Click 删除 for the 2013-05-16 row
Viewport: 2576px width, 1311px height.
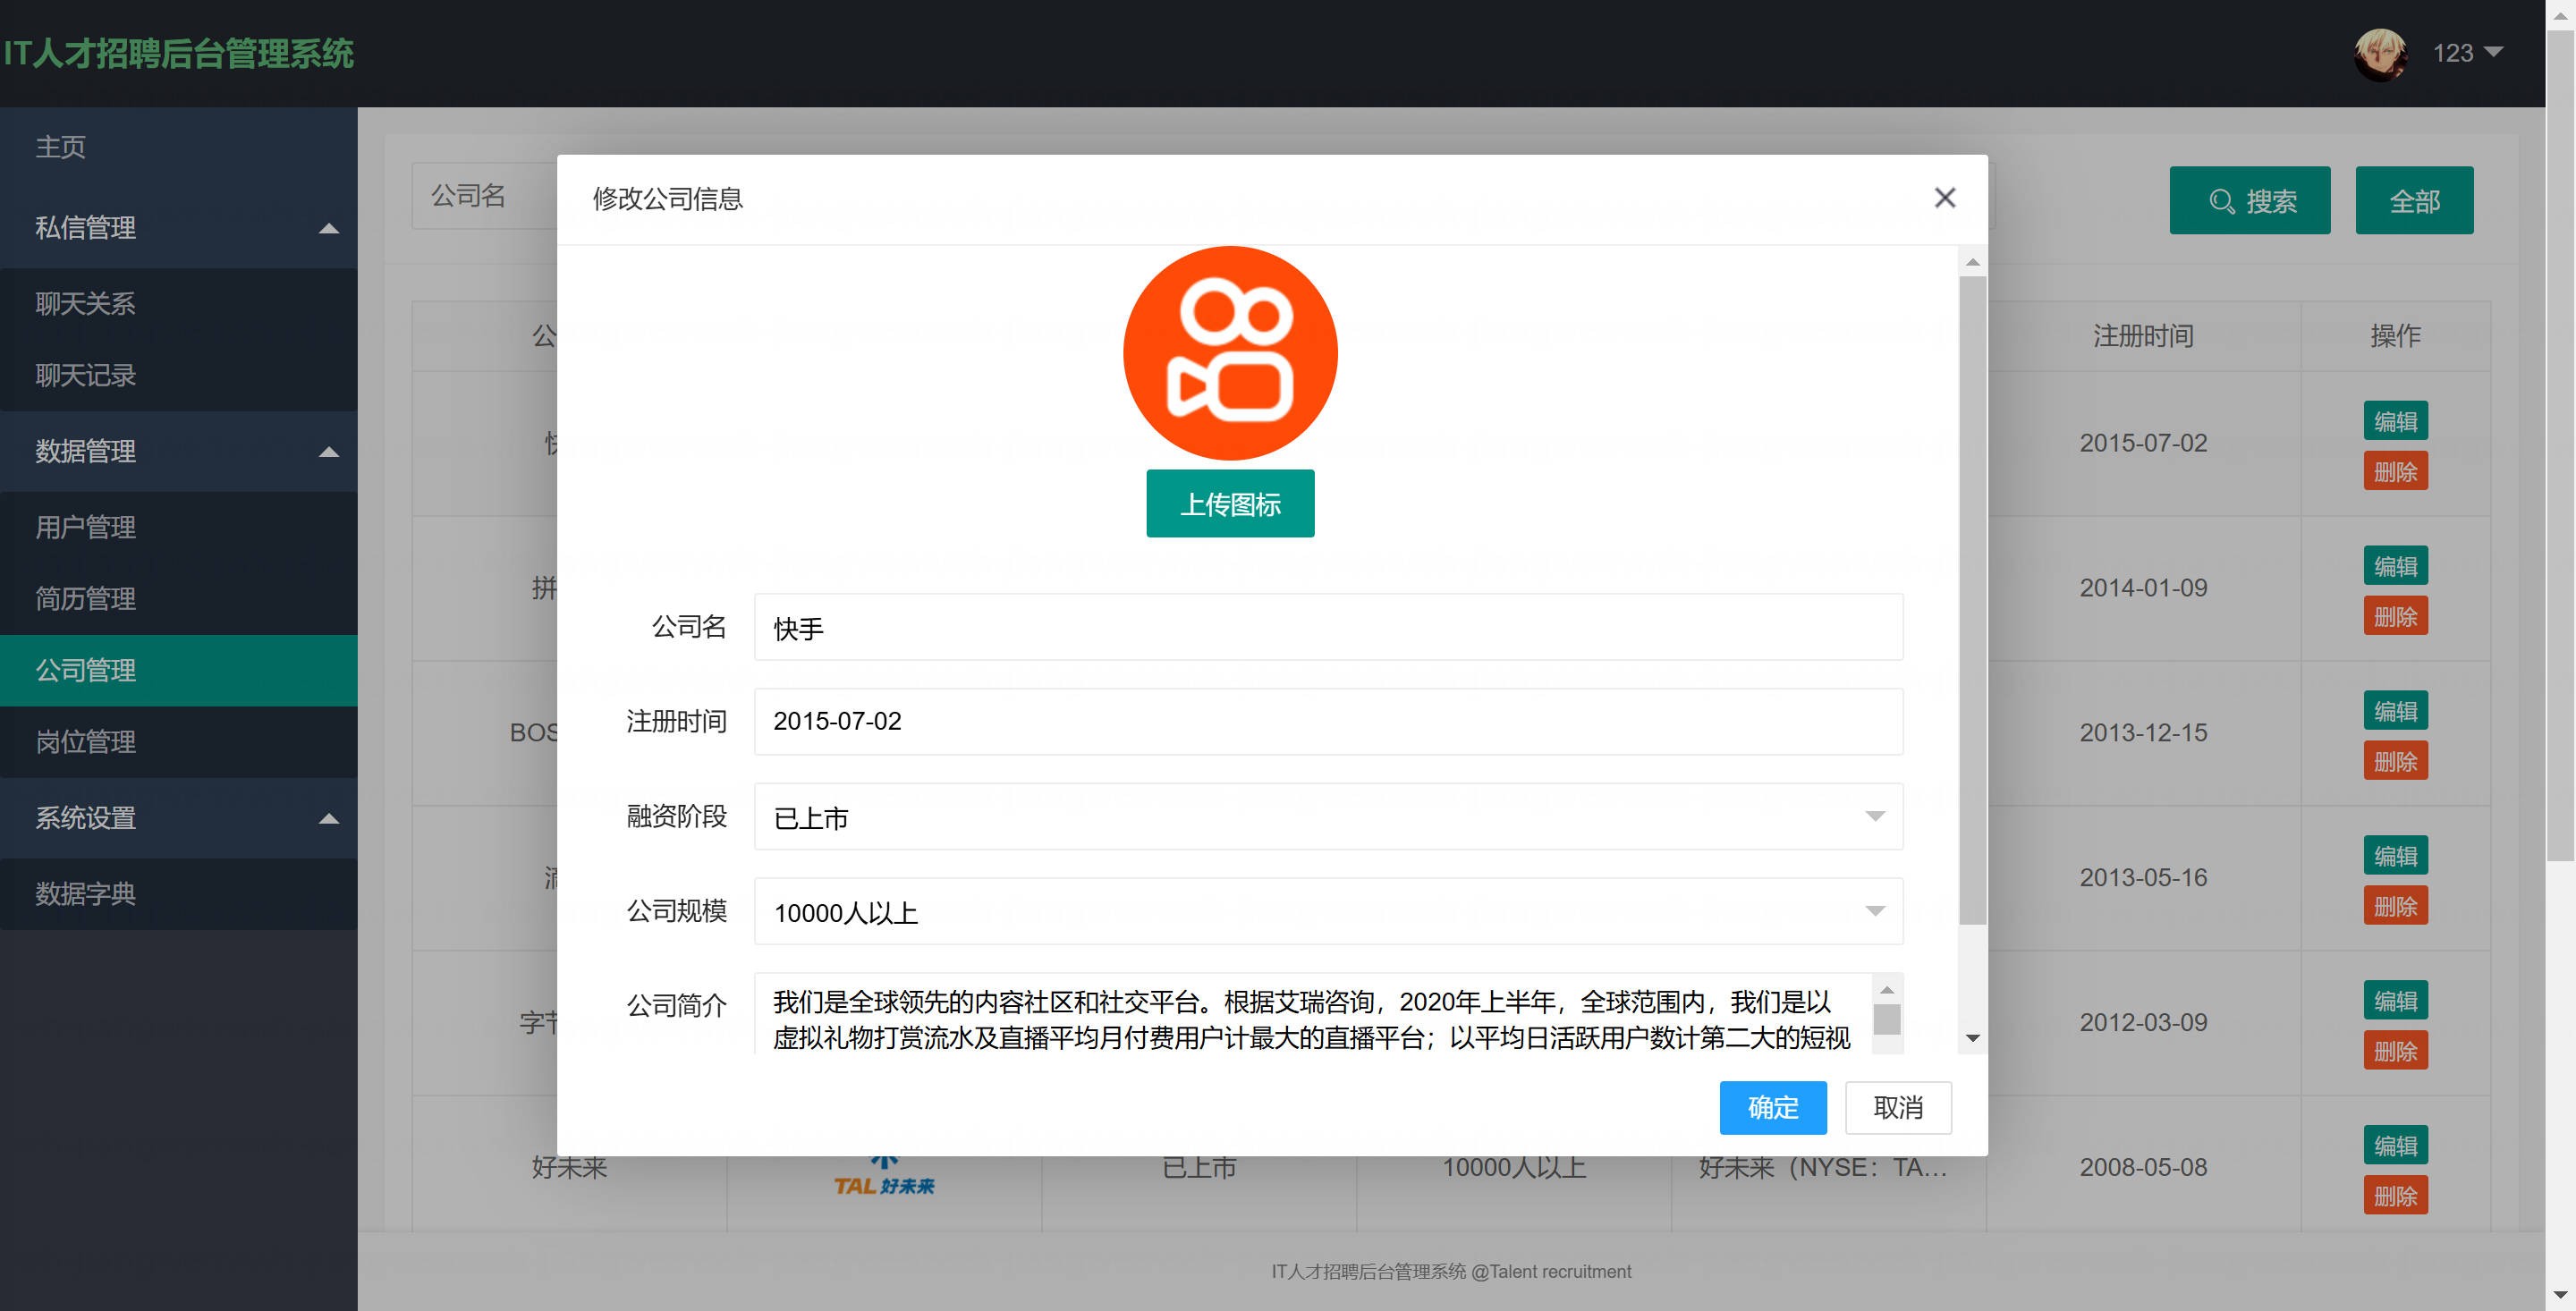(2395, 907)
